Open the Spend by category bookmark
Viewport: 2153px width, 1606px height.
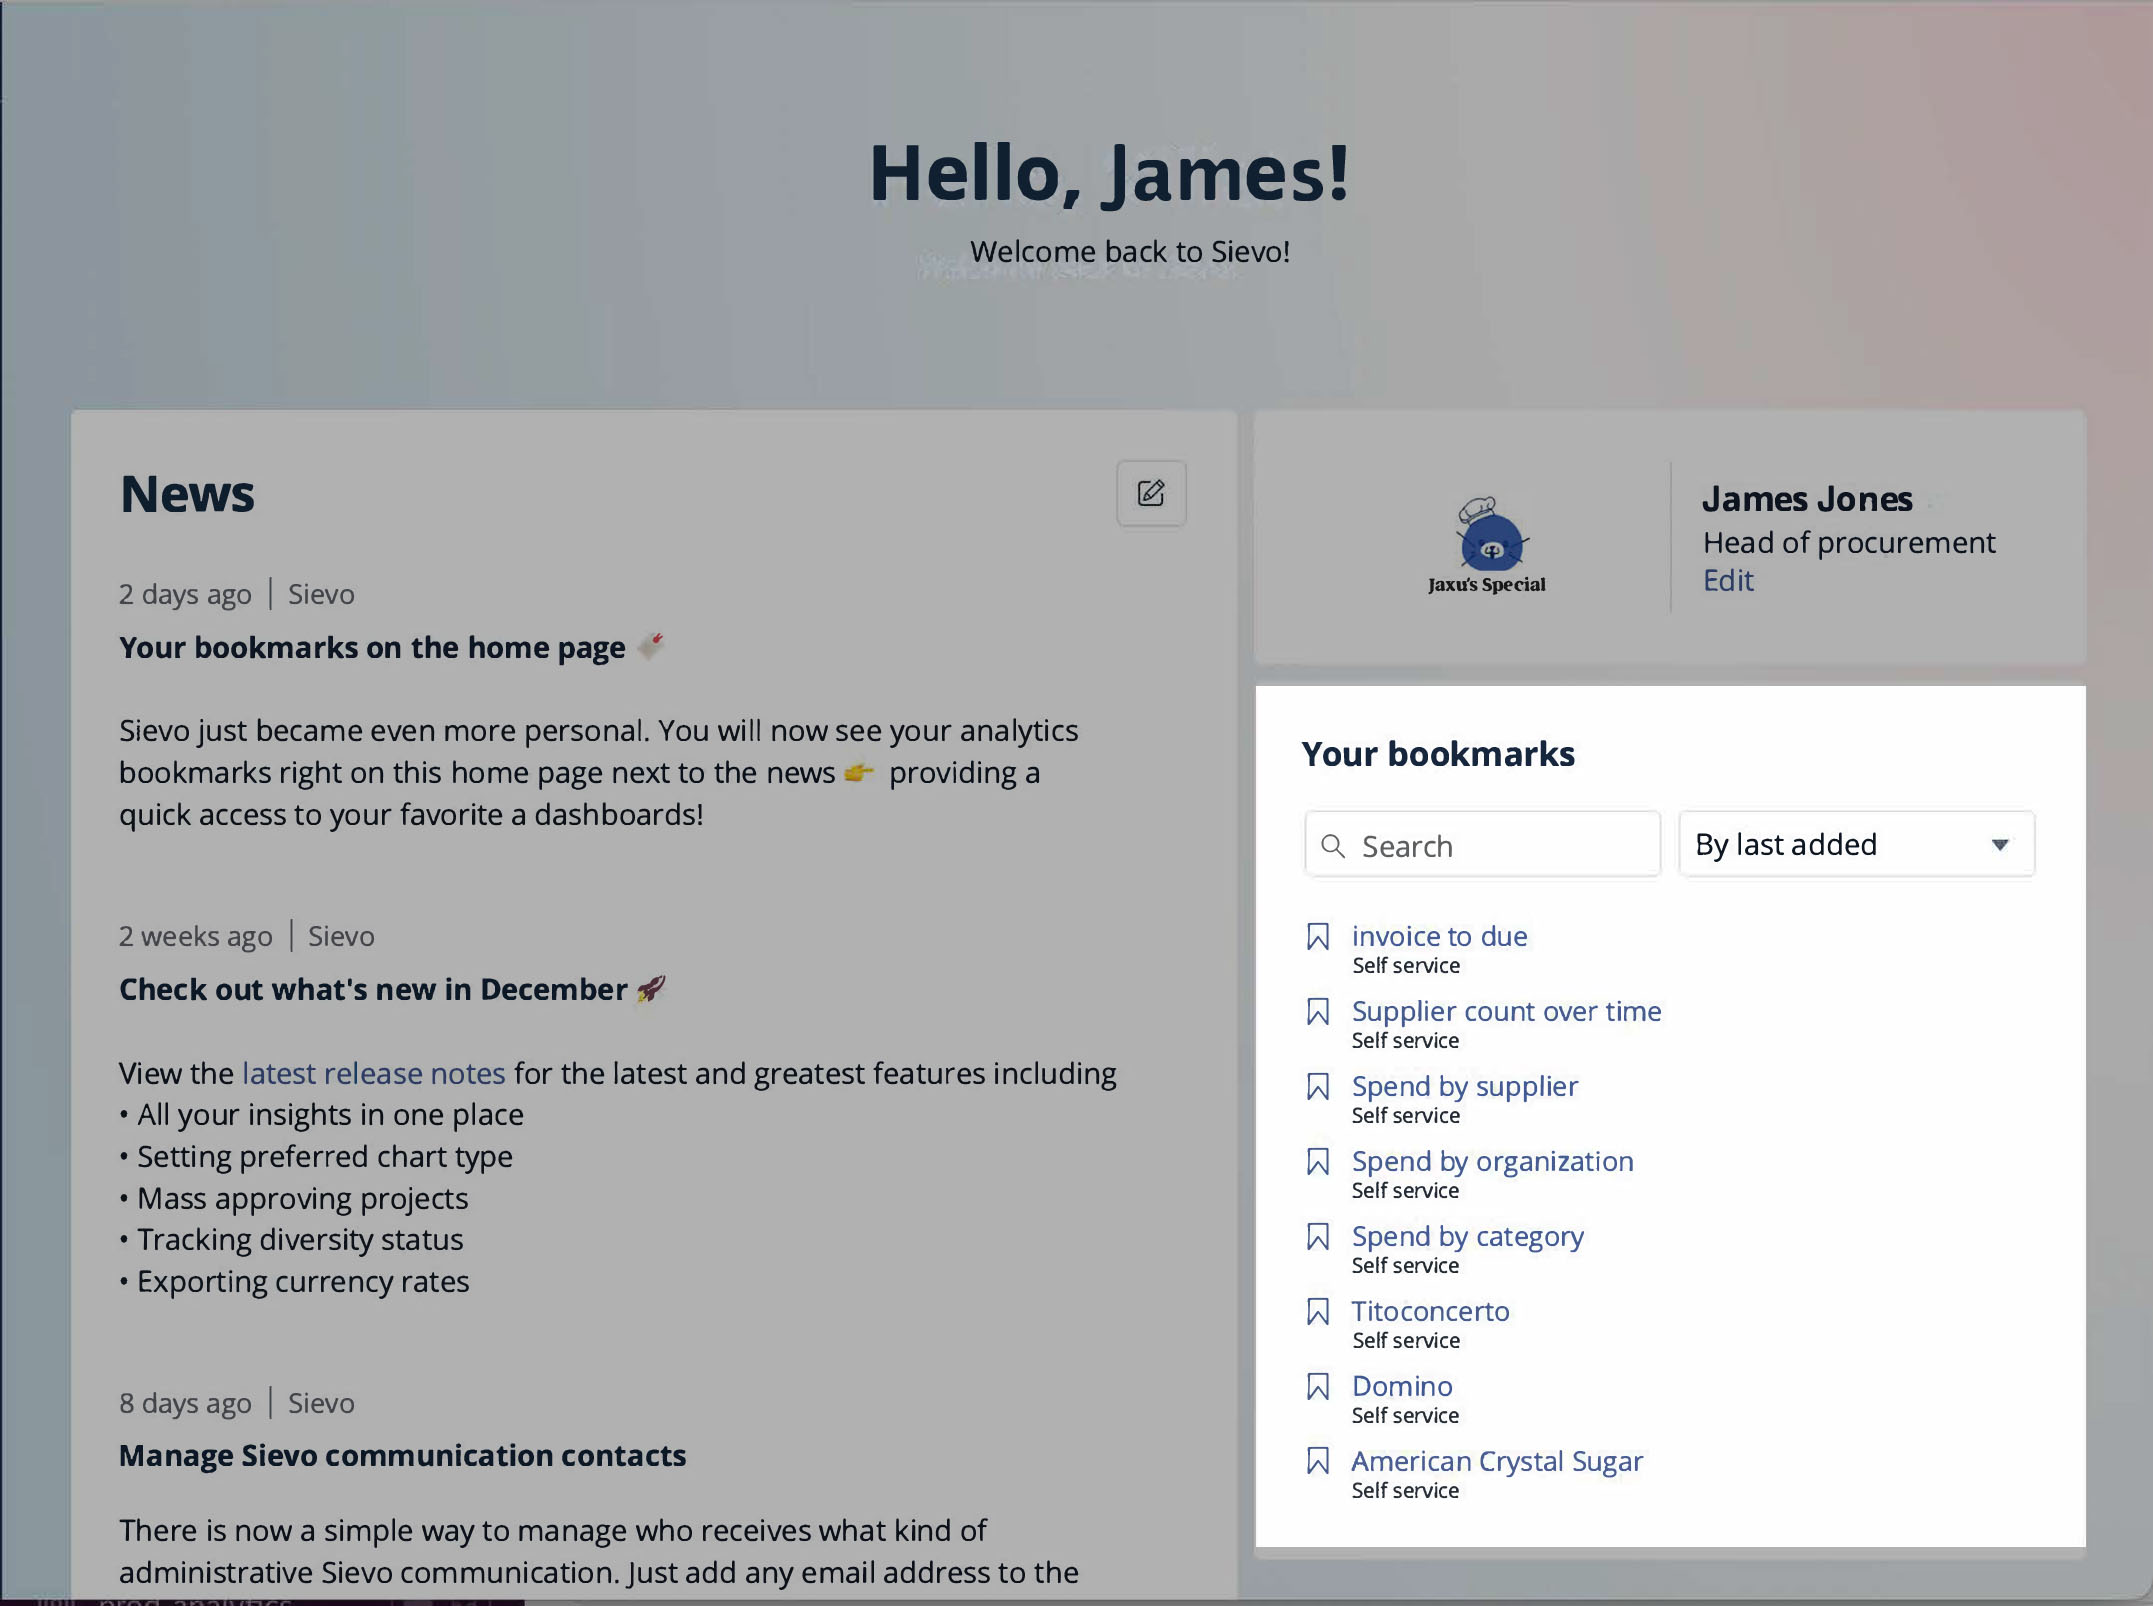tap(1467, 1236)
